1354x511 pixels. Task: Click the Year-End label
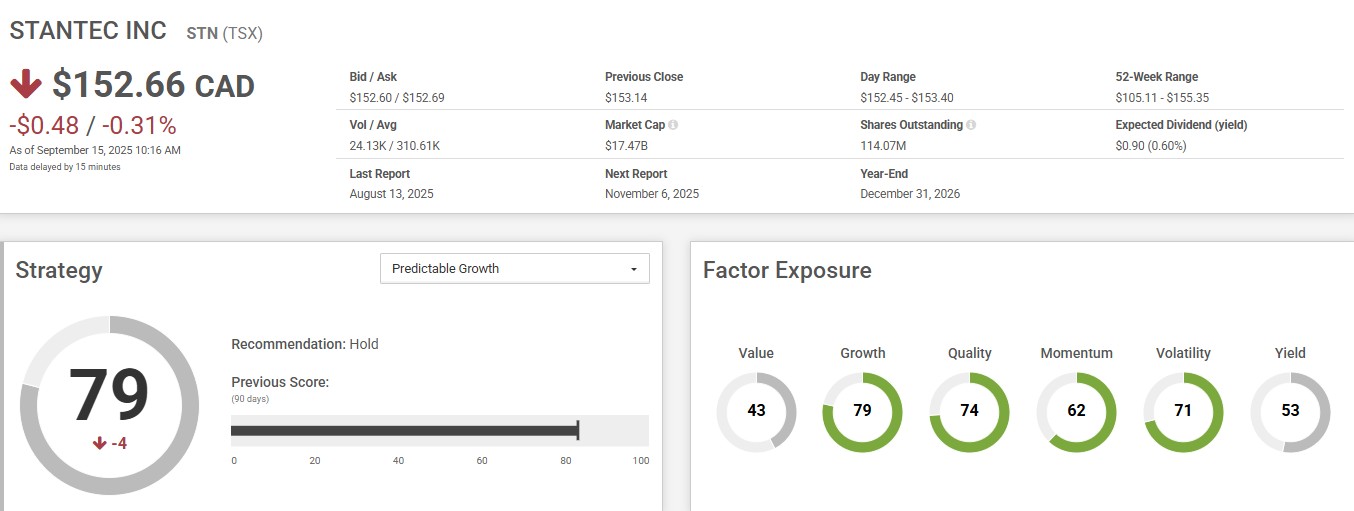(x=884, y=174)
